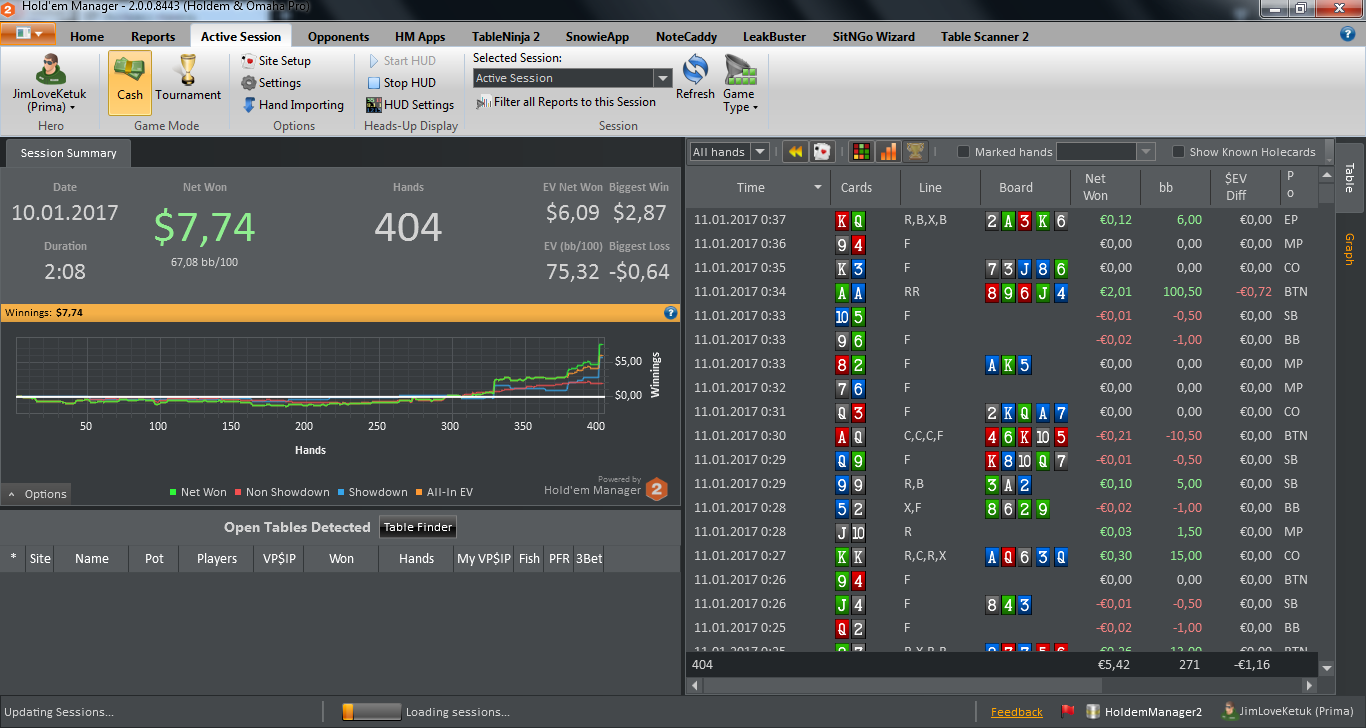Switch to the Graph side tab
This screenshot has width=1366, height=728.
point(1349,249)
